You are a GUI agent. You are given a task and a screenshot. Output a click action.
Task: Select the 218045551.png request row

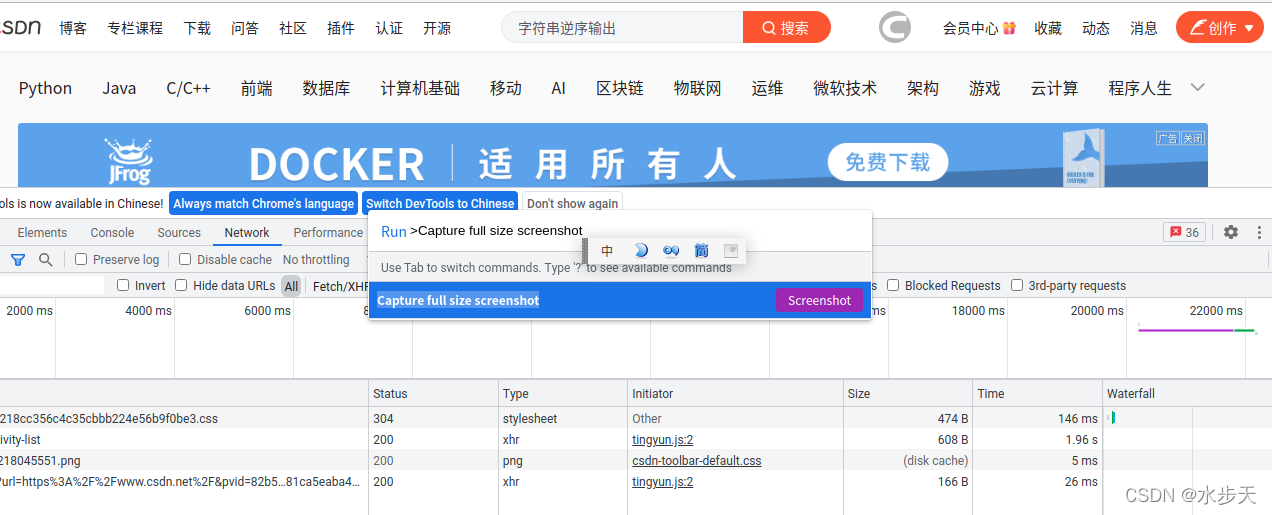click(x=636, y=460)
